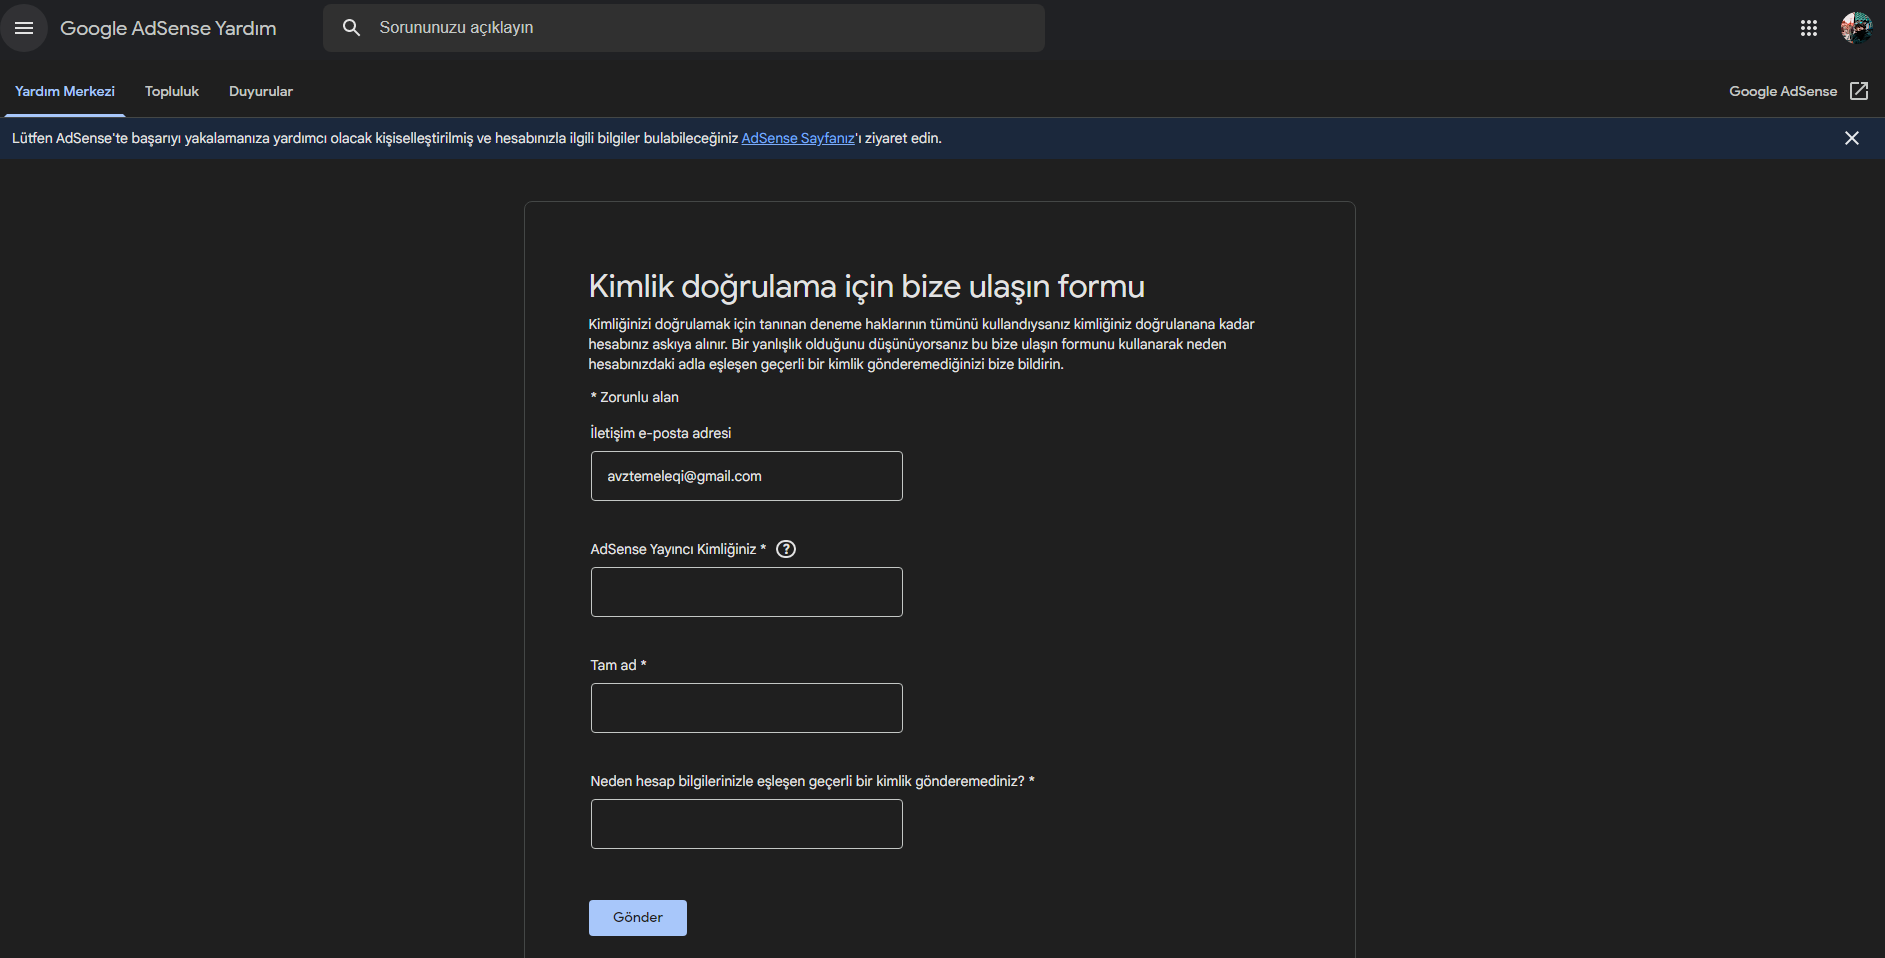This screenshot has height=958, width=1885.
Task: Click the İletişim e-posta adresi field
Action: click(x=747, y=476)
